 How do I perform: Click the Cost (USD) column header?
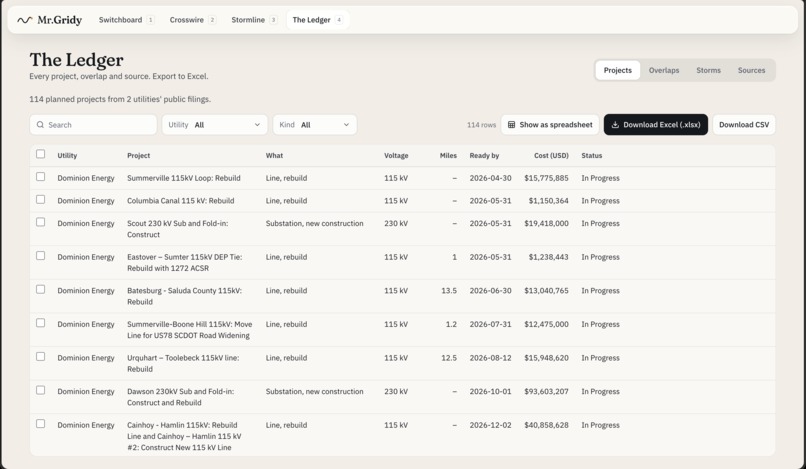(551, 155)
